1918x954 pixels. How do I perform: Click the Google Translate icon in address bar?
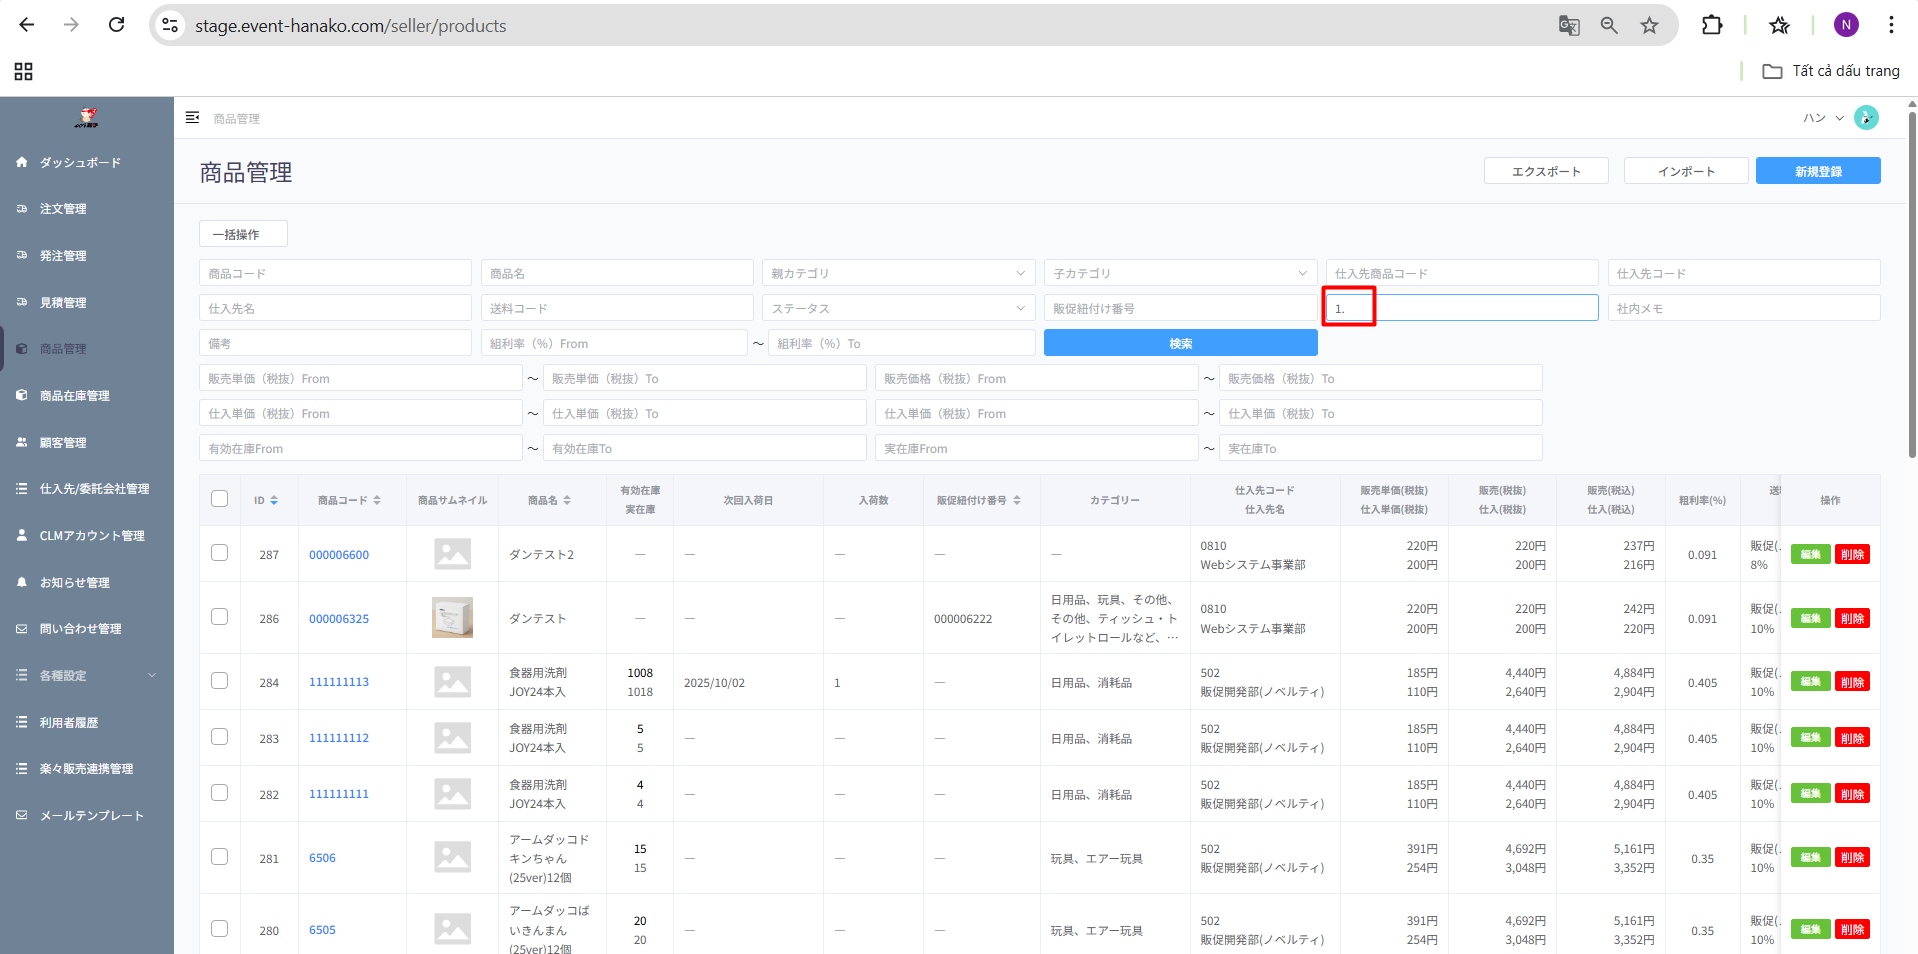(x=1568, y=25)
